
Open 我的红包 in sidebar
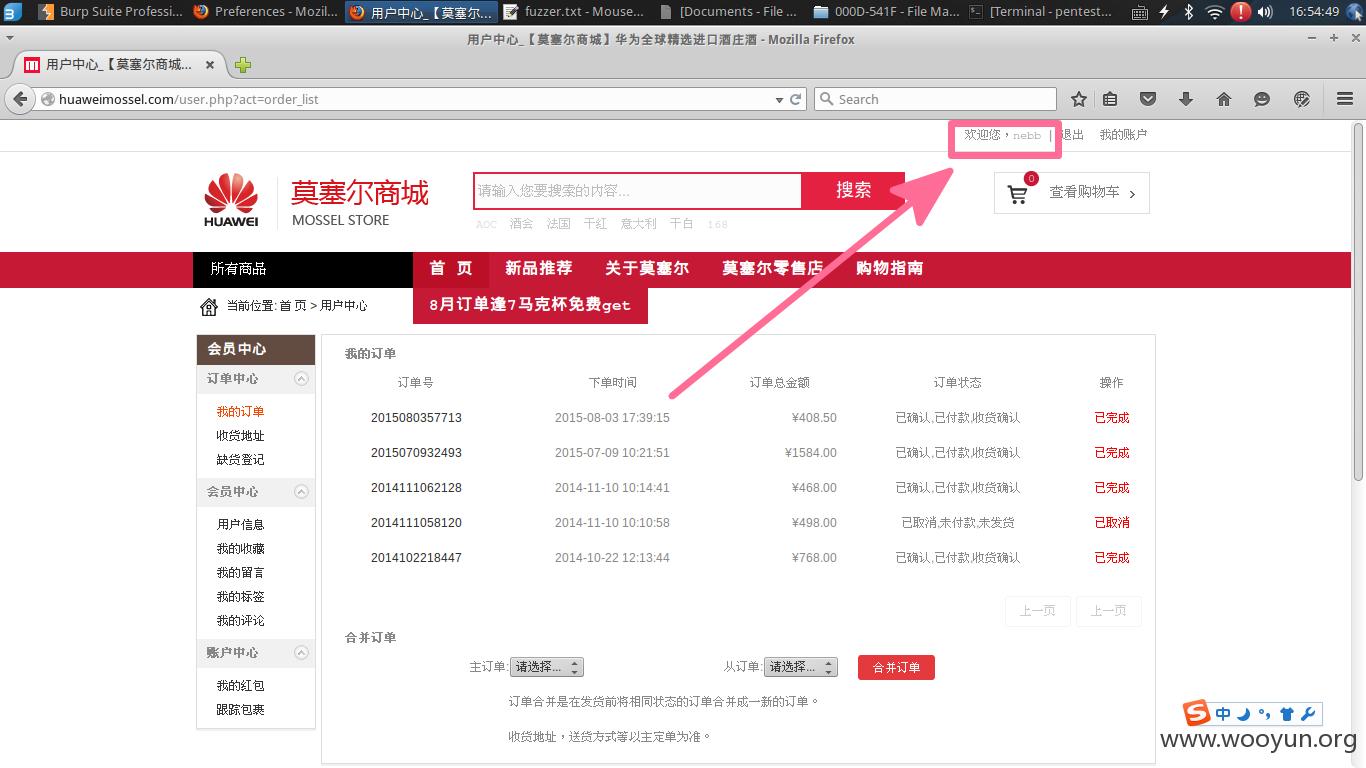(x=241, y=686)
